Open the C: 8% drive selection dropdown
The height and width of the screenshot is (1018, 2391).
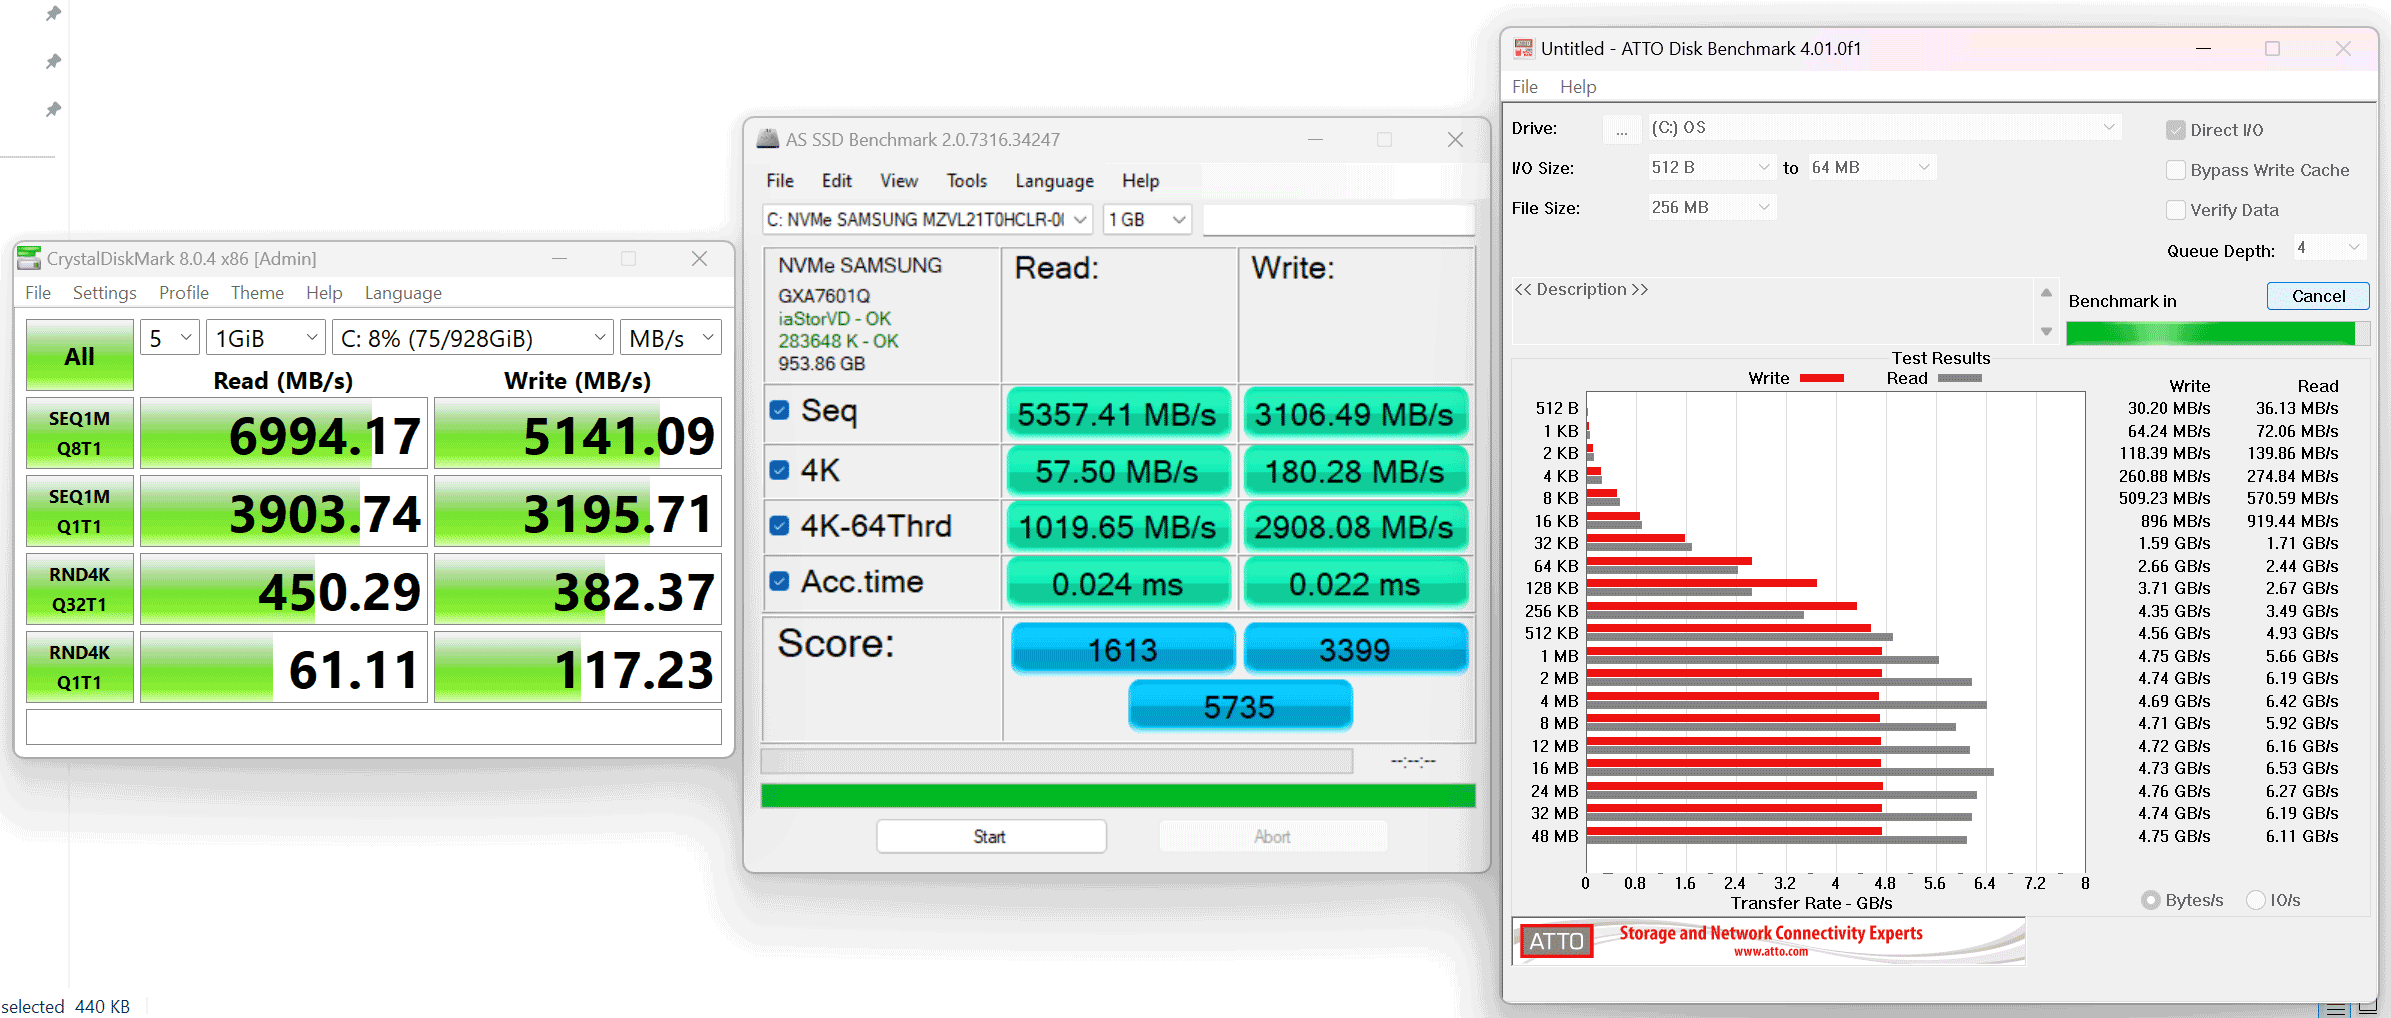click(472, 338)
